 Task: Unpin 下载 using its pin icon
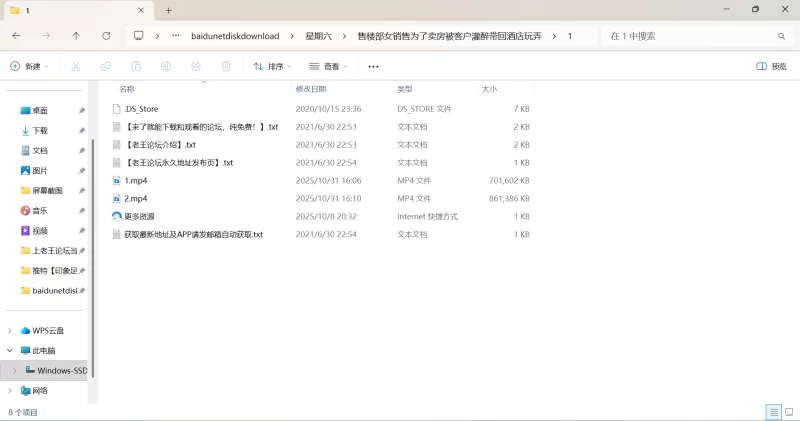(x=82, y=131)
